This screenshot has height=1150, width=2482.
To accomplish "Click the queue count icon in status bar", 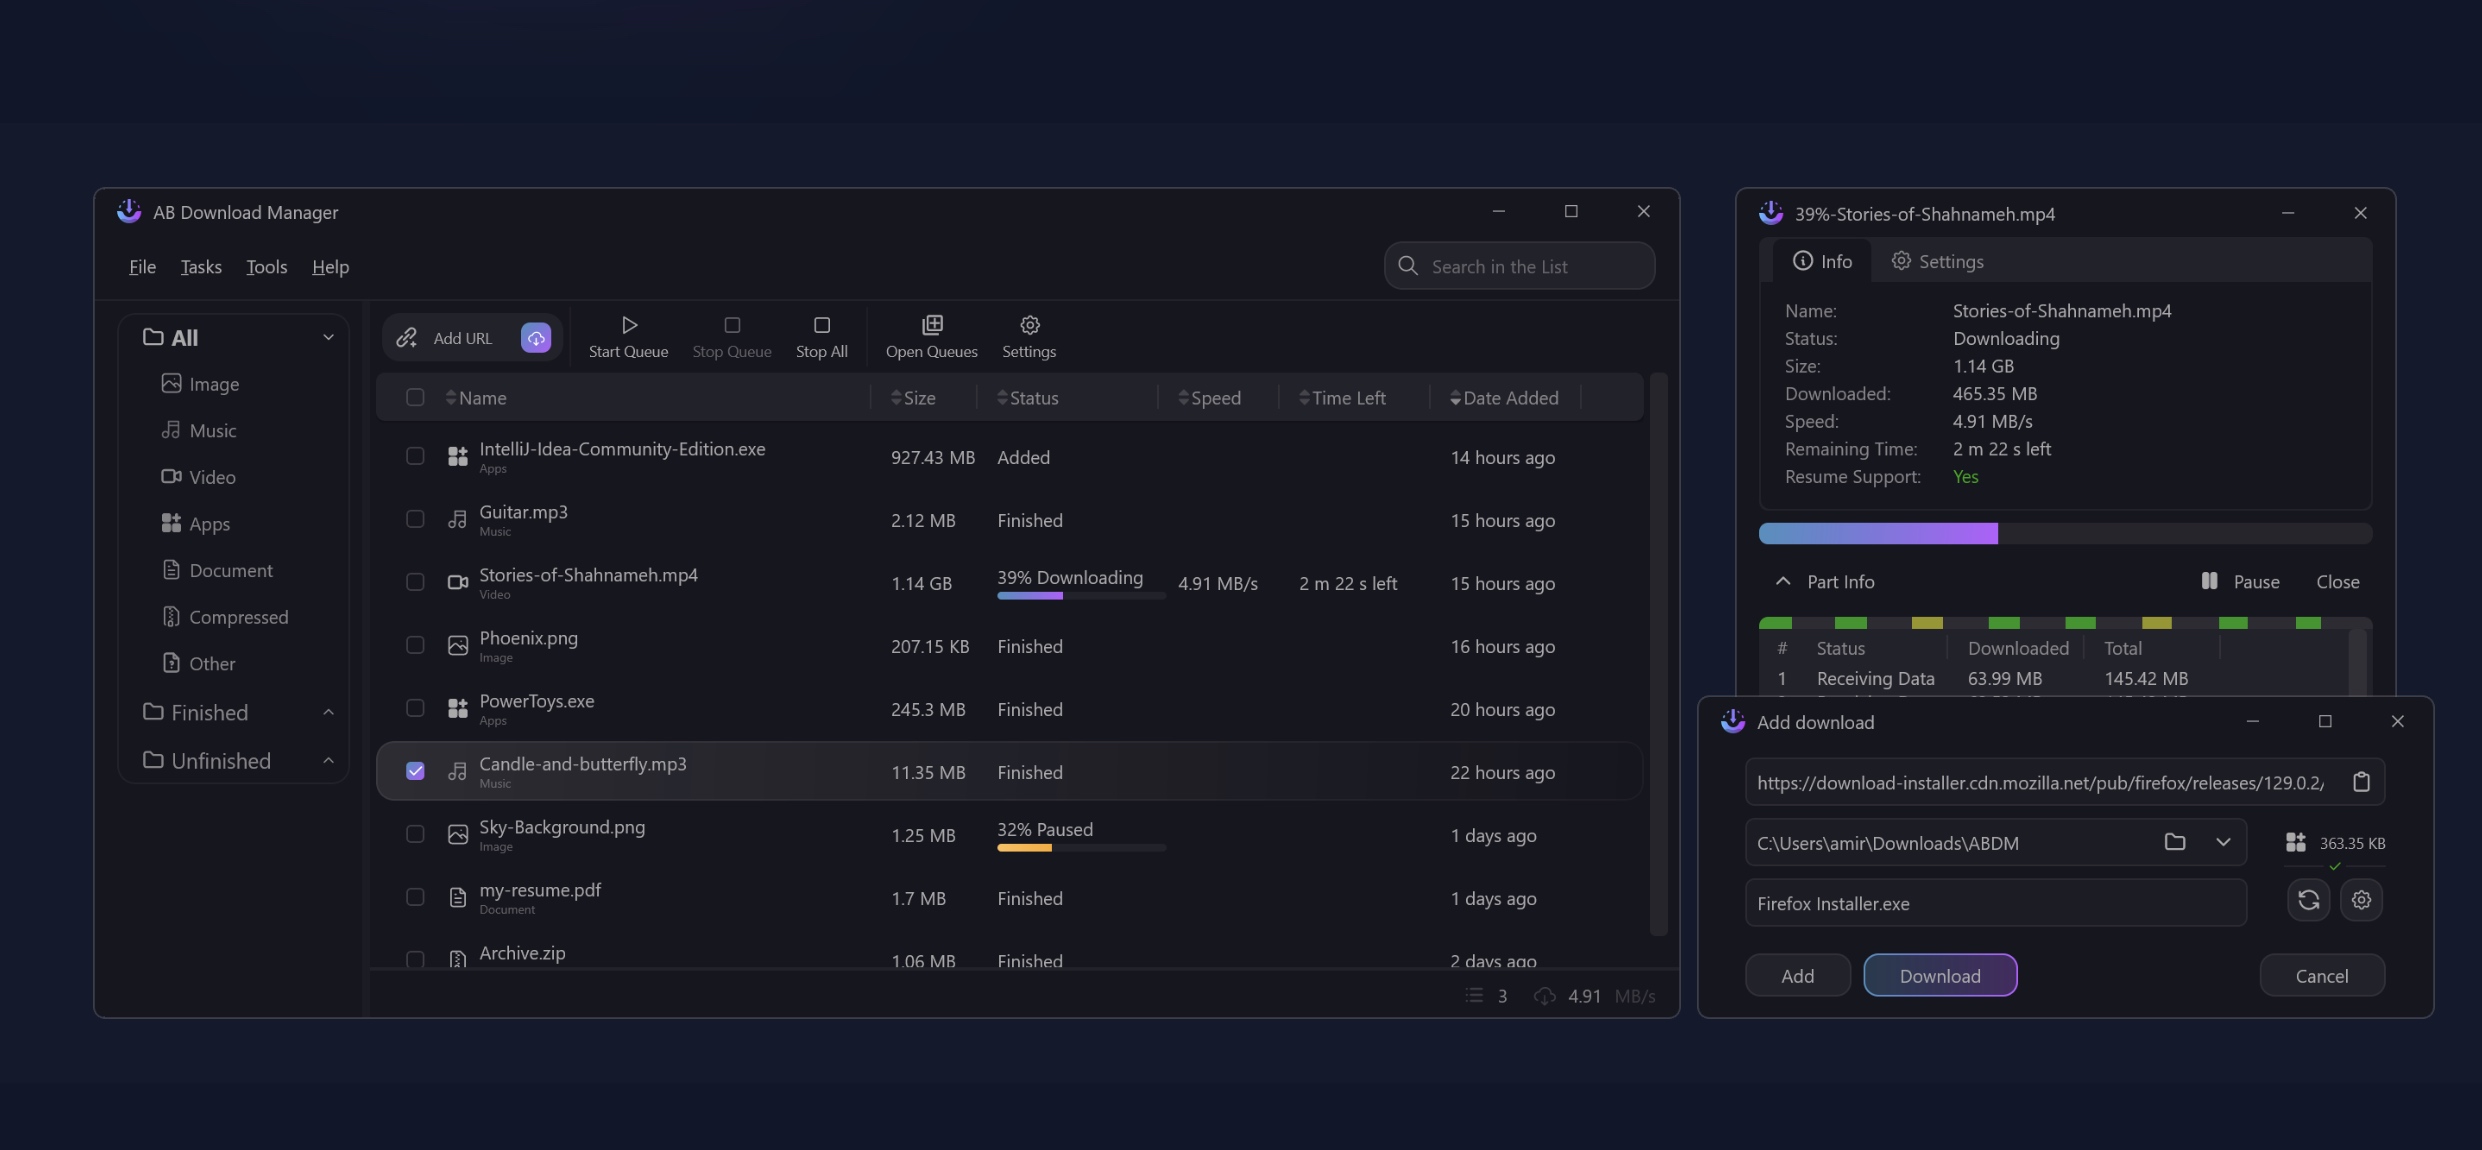I will [1474, 996].
